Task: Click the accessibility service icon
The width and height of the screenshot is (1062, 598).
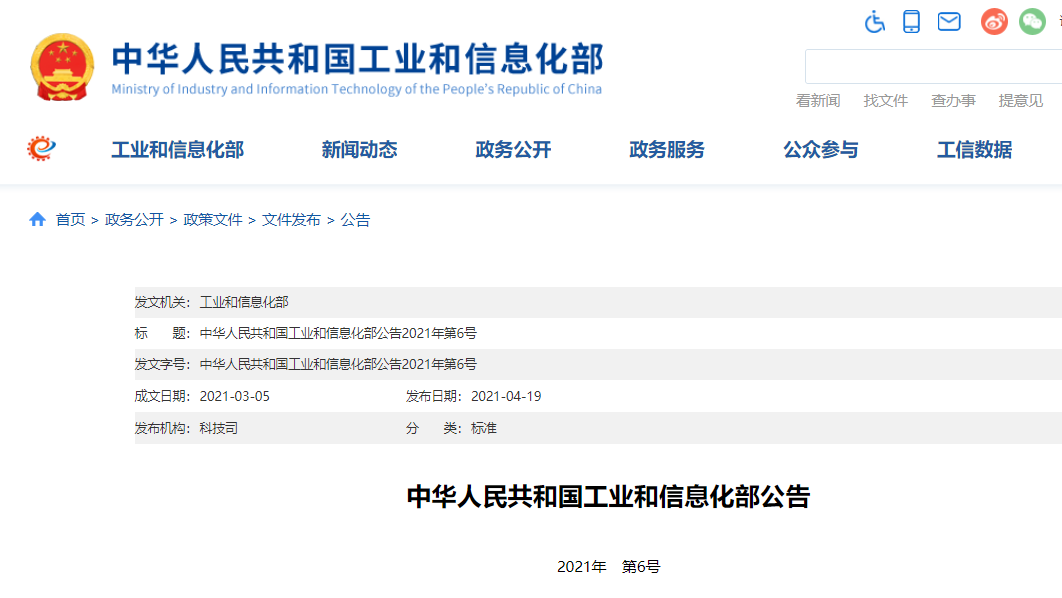Action: tap(874, 21)
